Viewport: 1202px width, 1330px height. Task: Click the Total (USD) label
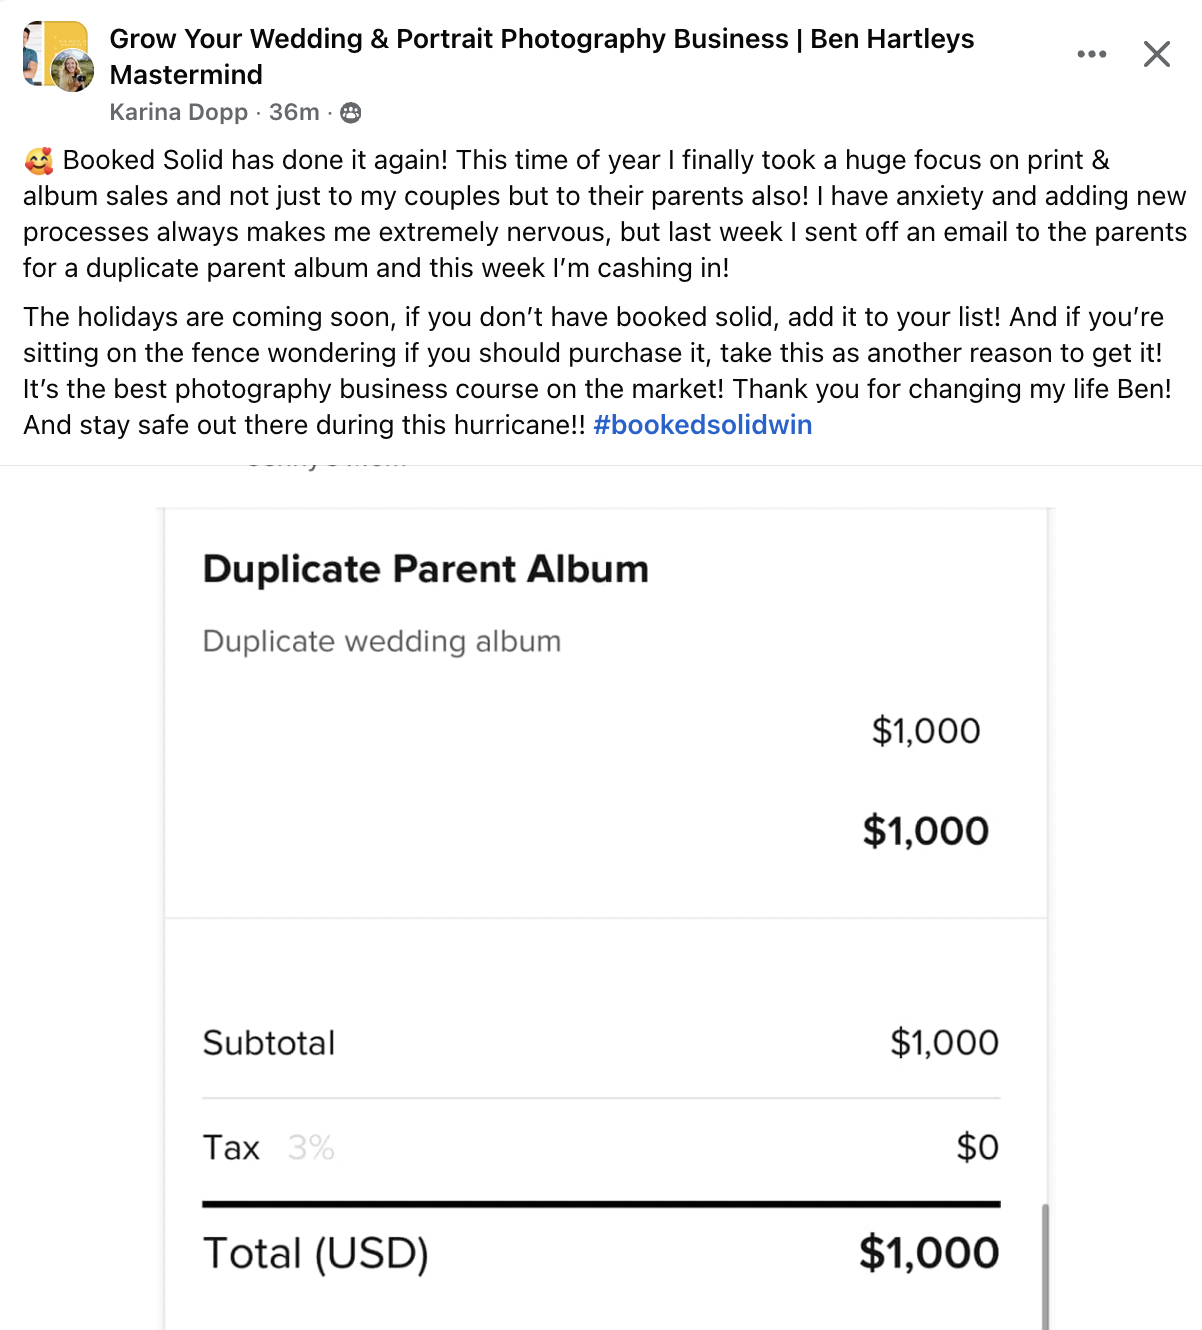(x=315, y=1253)
